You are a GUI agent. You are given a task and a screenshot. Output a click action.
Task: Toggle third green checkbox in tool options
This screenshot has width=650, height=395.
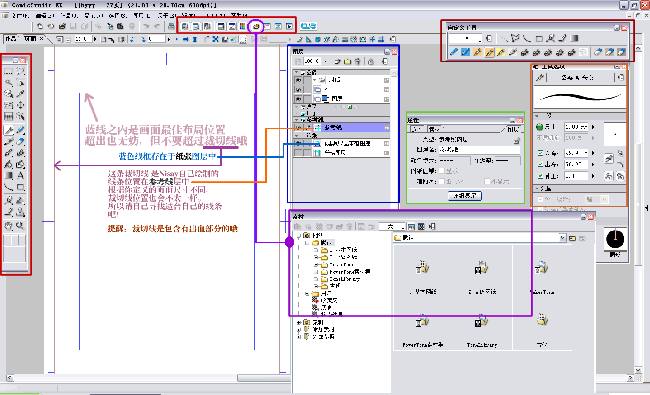pyautogui.click(x=541, y=176)
